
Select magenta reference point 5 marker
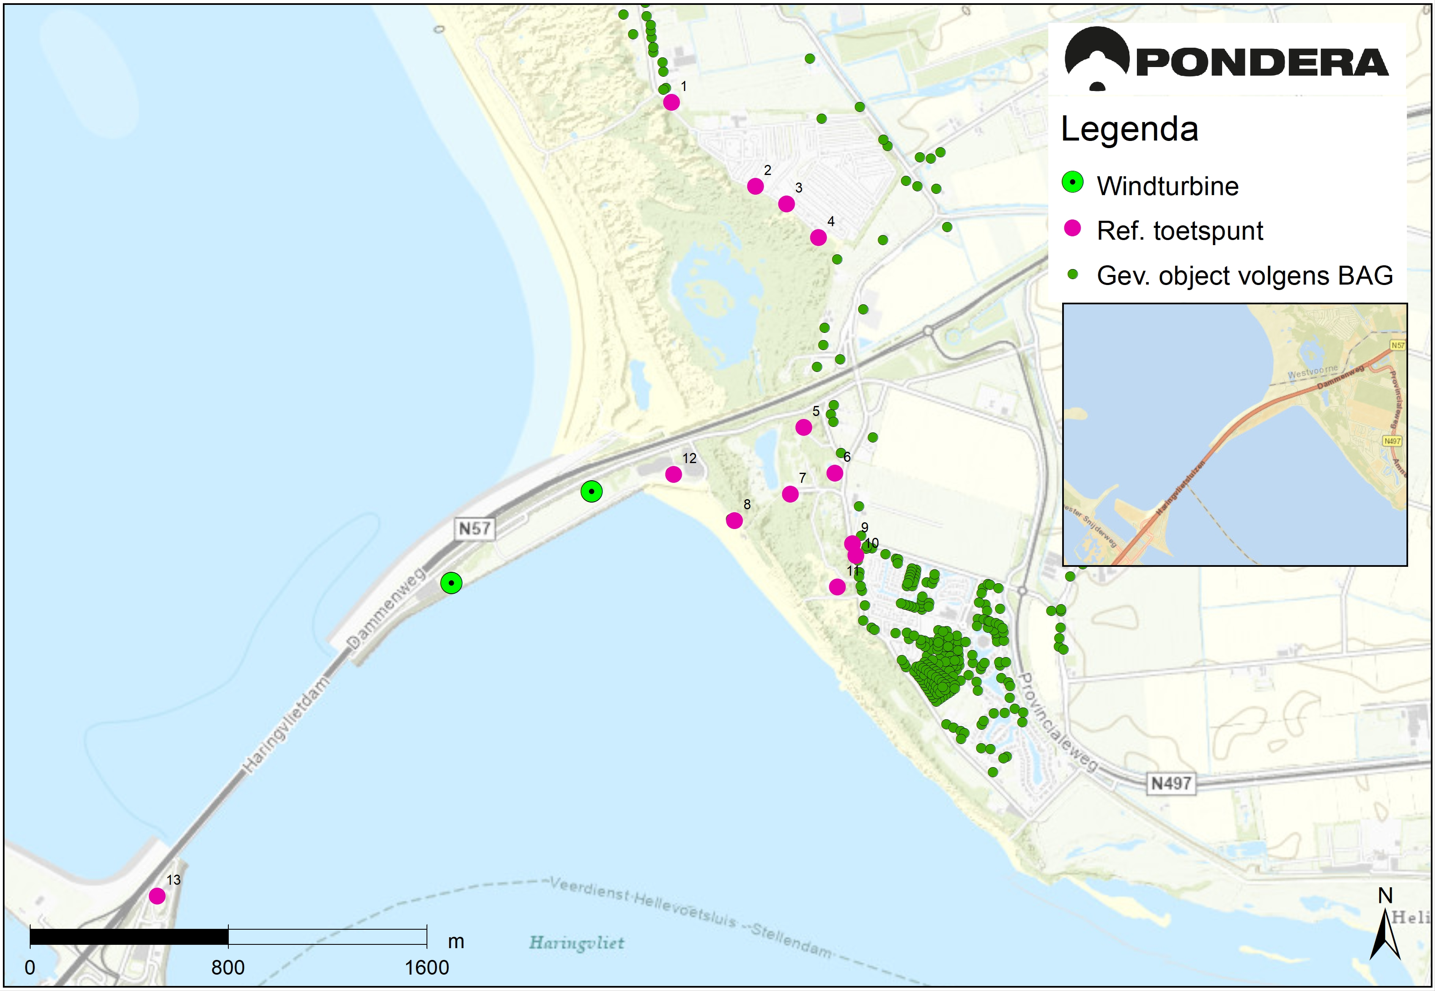click(804, 428)
